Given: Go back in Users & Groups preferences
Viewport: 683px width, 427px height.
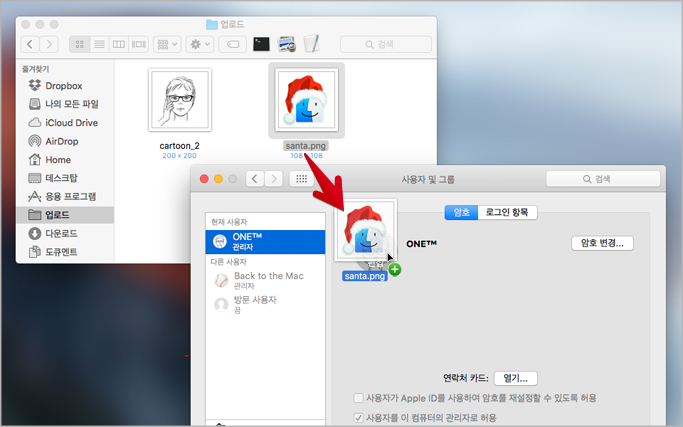Looking at the screenshot, I should 255,179.
